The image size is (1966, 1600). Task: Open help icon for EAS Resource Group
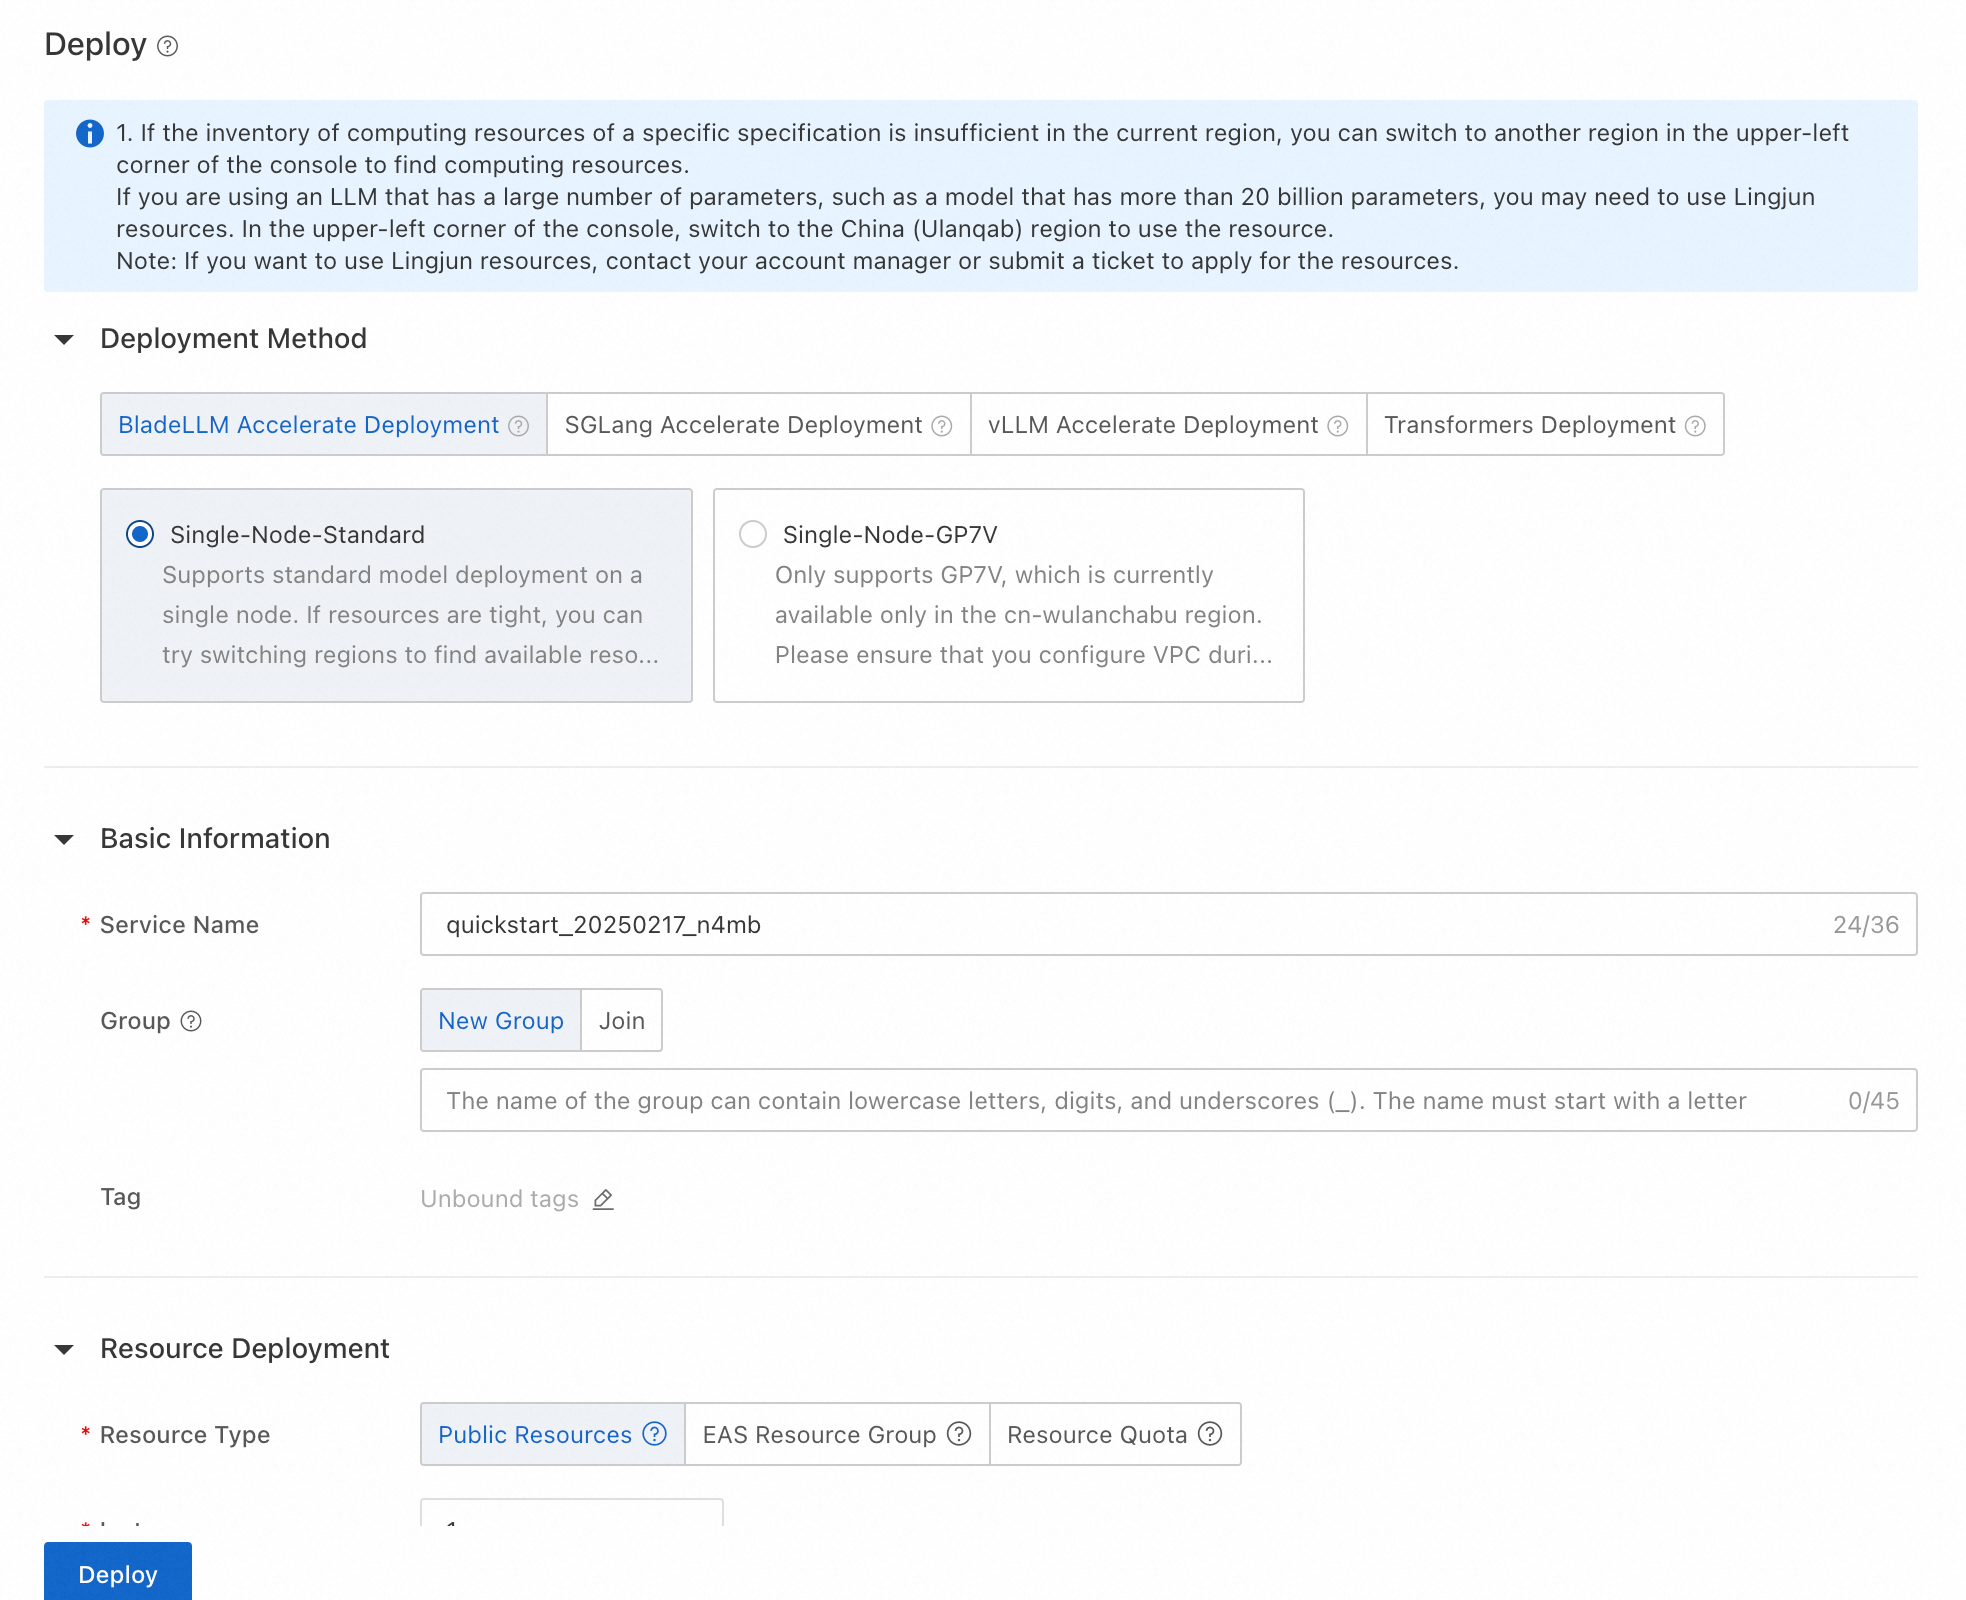[959, 1434]
